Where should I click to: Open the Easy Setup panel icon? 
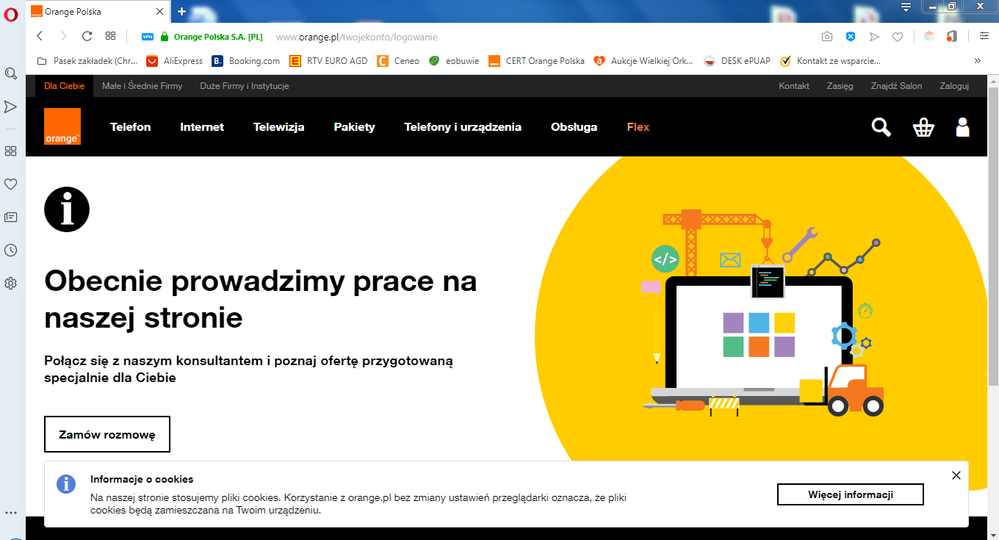point(984,36)
